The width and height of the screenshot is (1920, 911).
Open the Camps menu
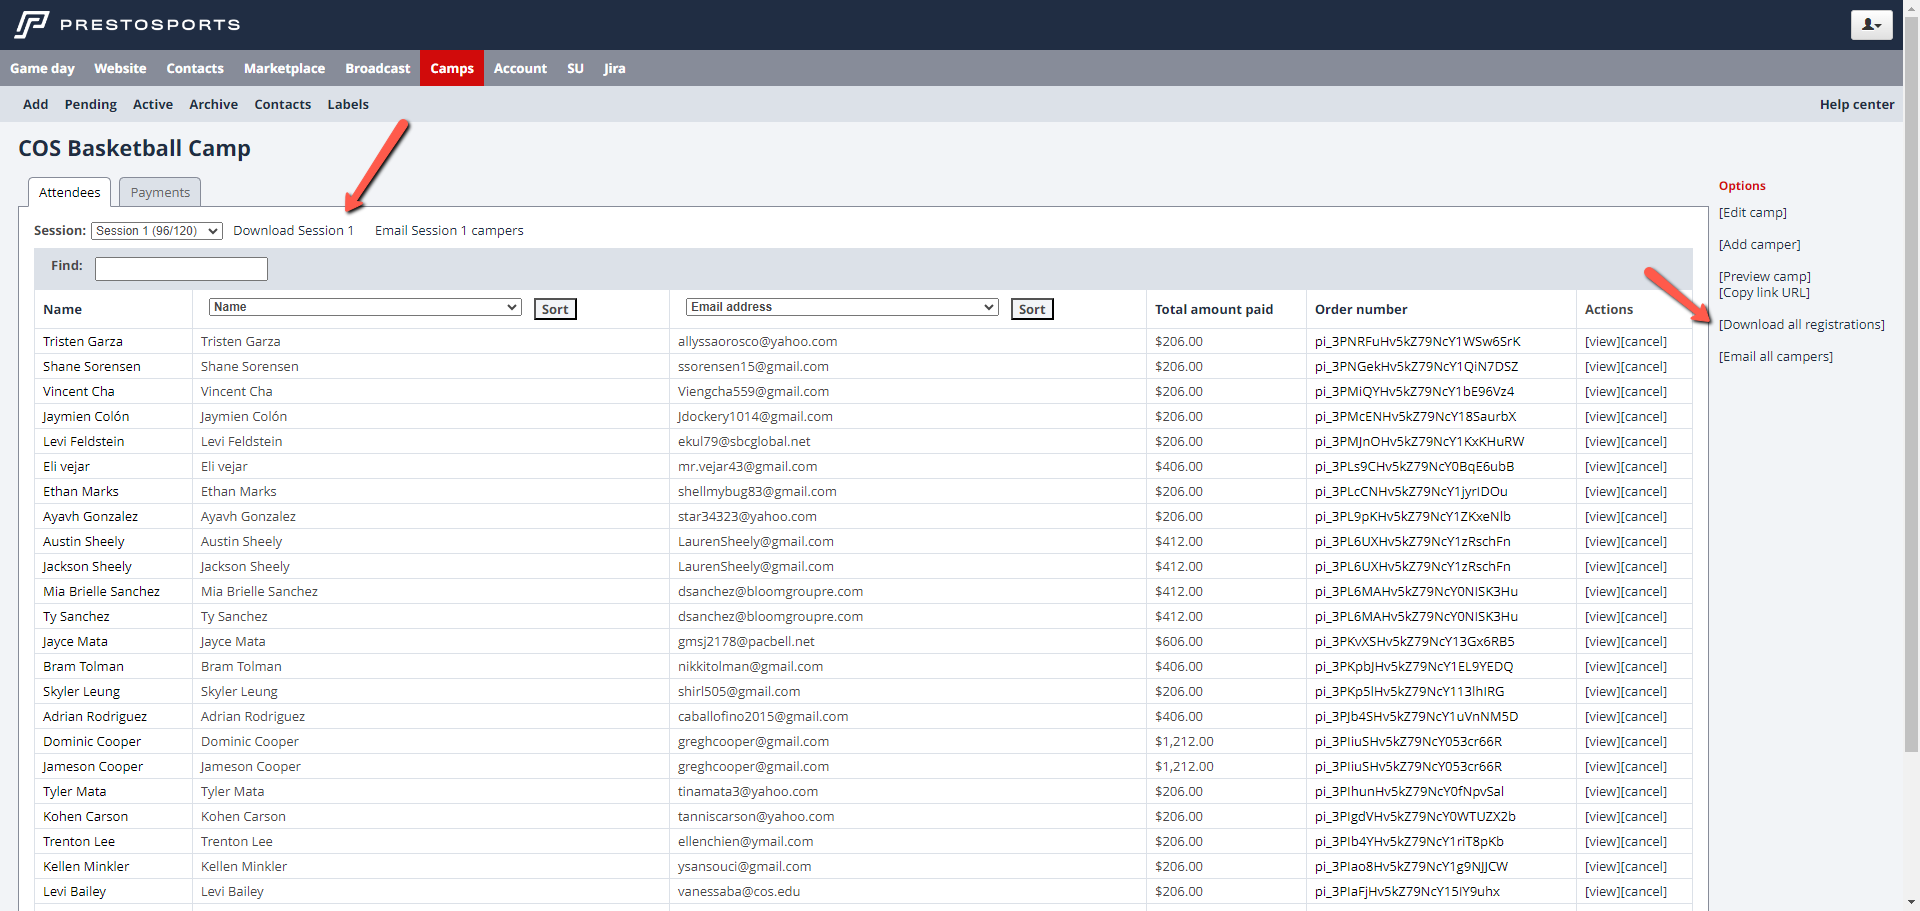pyautogui.click(x=452, y=68)
